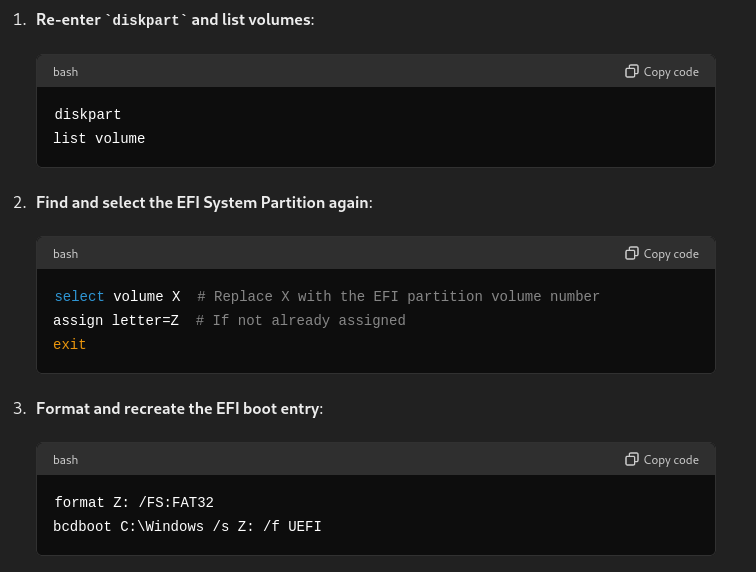Click the "bcdboot C:\Windows /s Z: /f UEFI" line
The image size is (756, 572).
[187, 527]
